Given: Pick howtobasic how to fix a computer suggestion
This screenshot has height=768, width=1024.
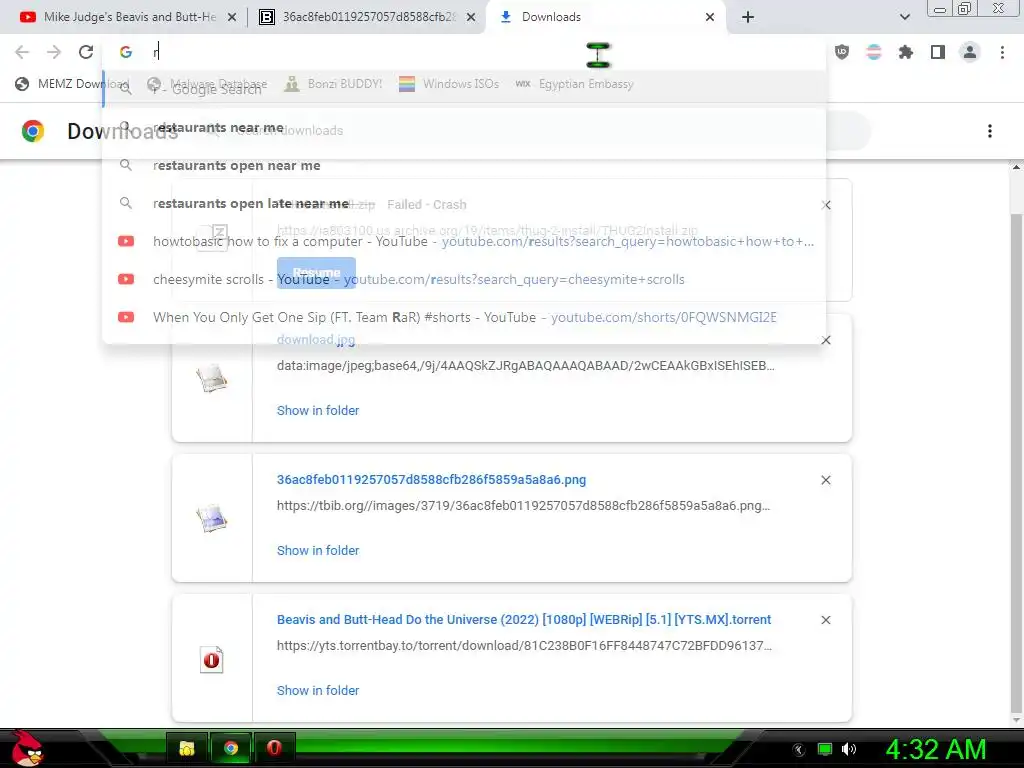Looking at the screenshot, I should click(464, 241).
